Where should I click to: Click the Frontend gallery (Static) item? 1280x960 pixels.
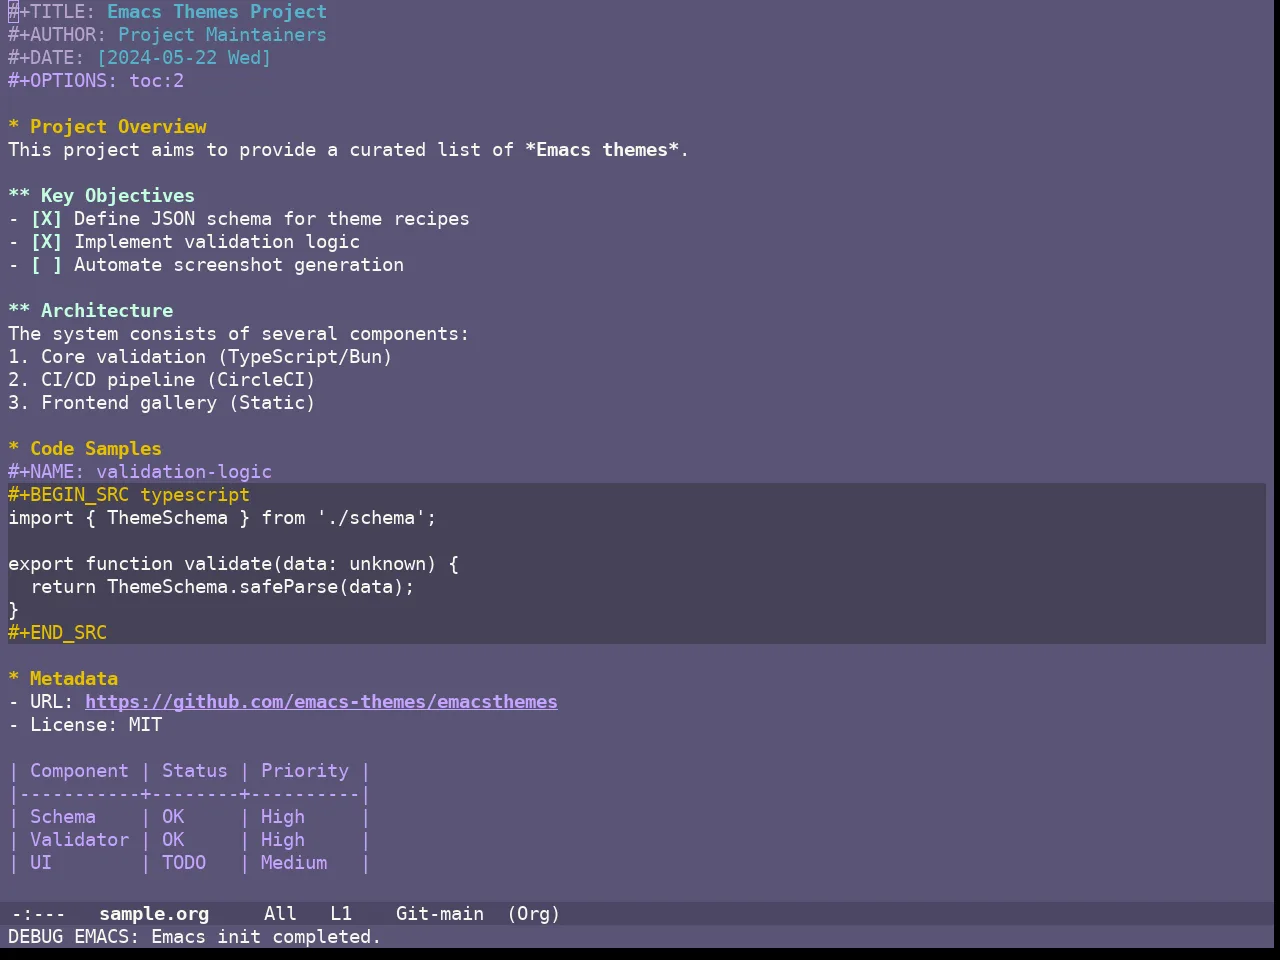162,403
